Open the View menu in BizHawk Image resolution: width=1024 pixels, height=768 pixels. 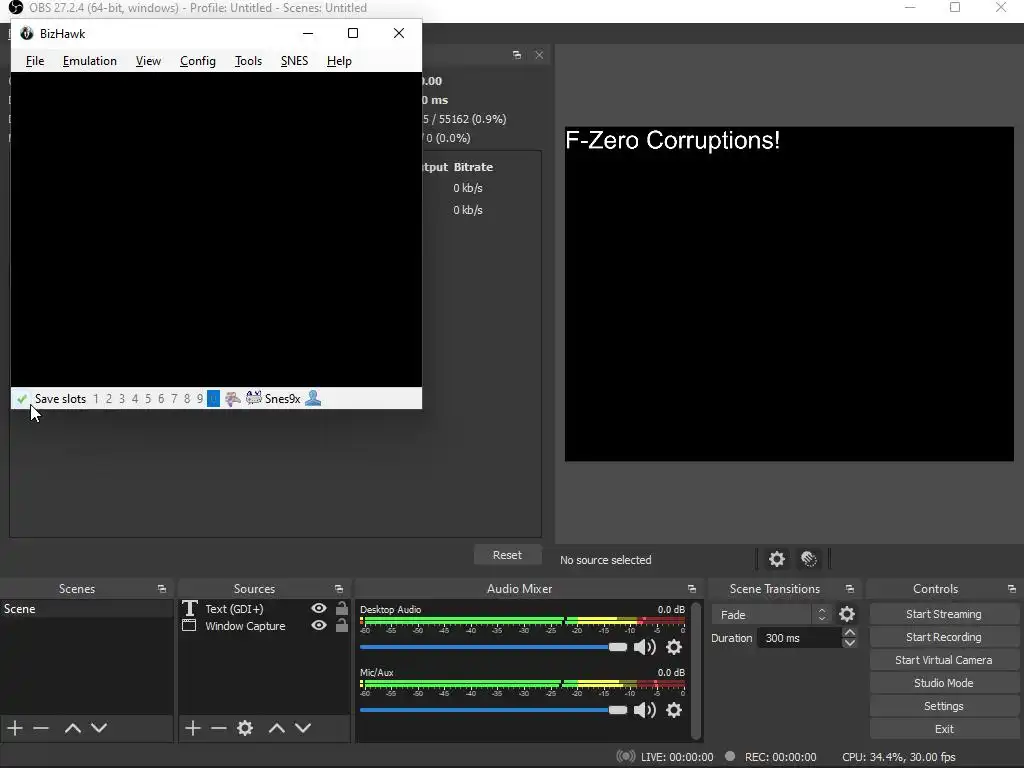[148, 61]
